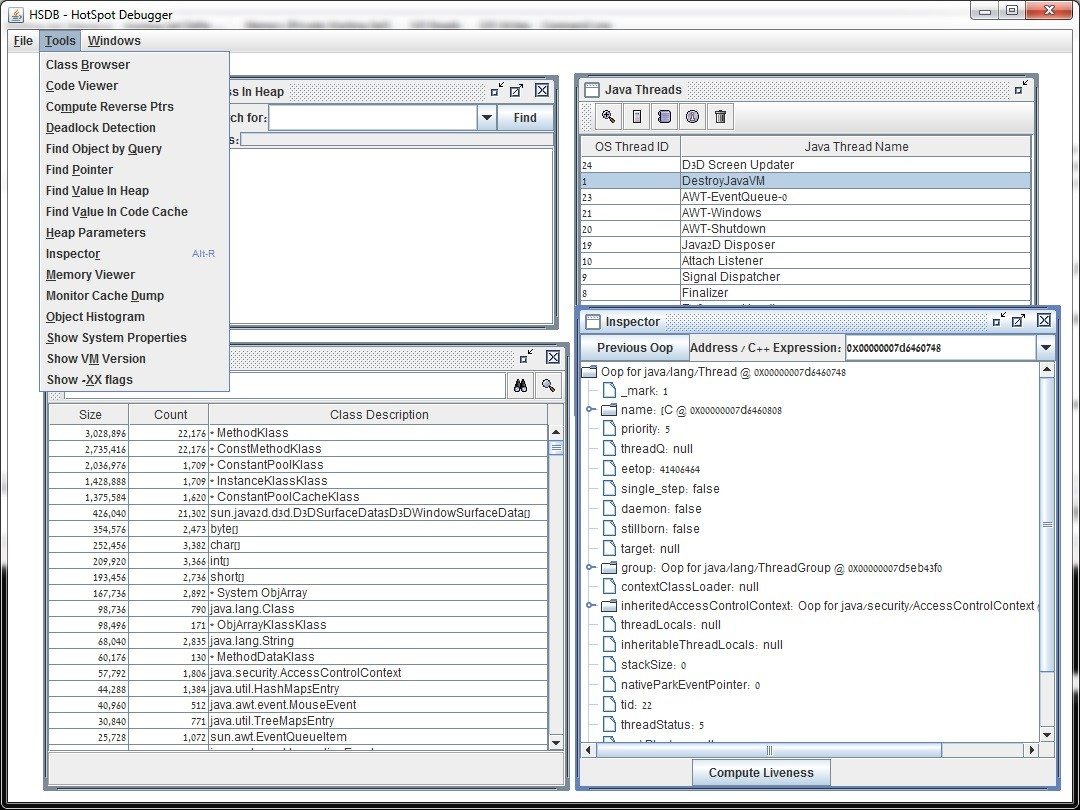Click the Compute Liveness button
1080x810 pixels.
click(x=761, y=773)
